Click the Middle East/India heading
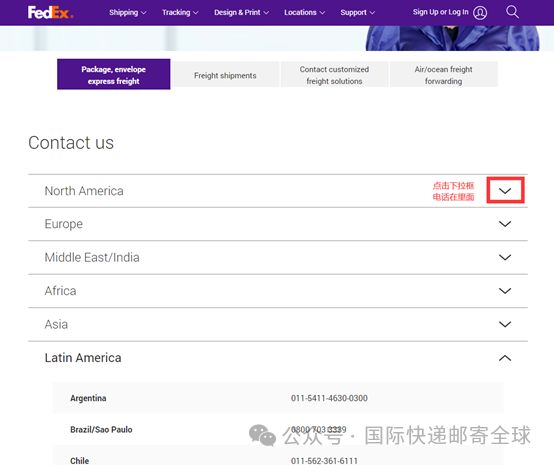 [x=92, y=257]
